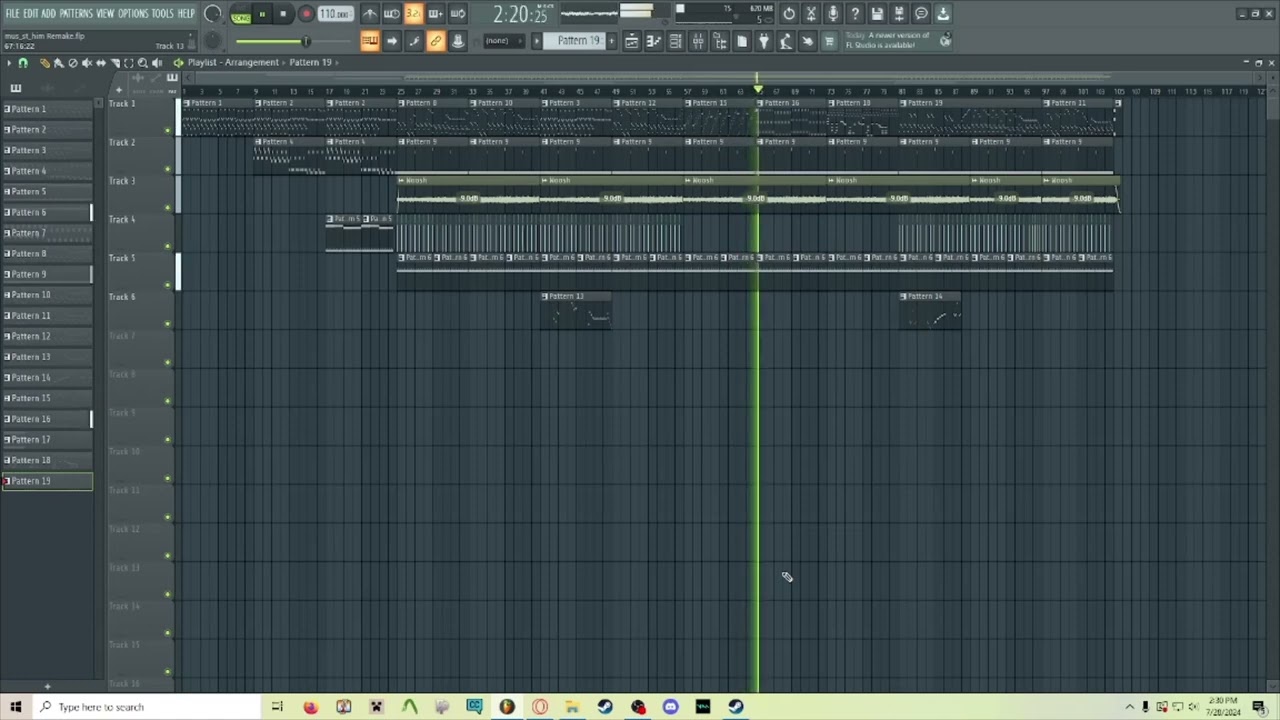
Task: Click the plus button beside Pattern 19
Action: [612, 41]
